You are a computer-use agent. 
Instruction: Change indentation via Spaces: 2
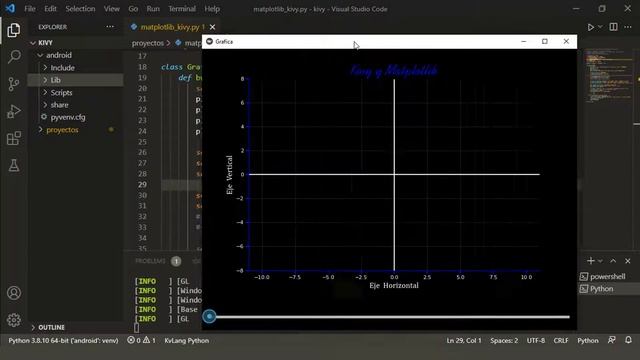click(504, 340)
